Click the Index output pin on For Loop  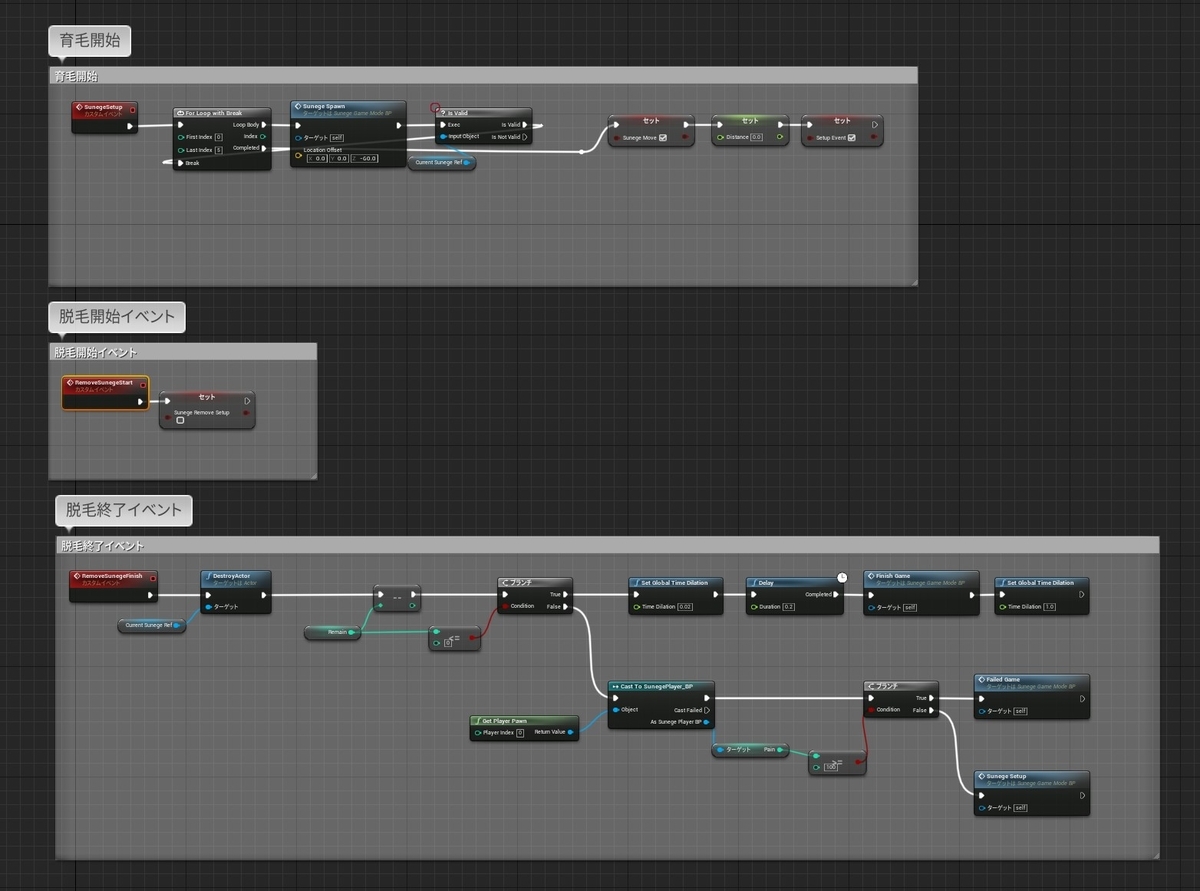[x=264, y=136]
